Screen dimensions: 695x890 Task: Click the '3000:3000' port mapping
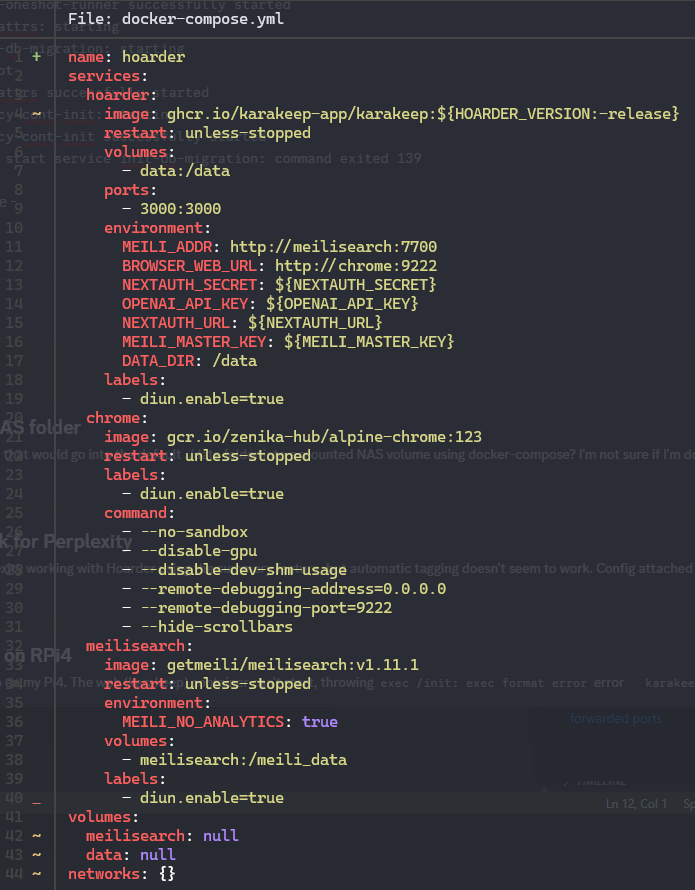tap(181, 209)
